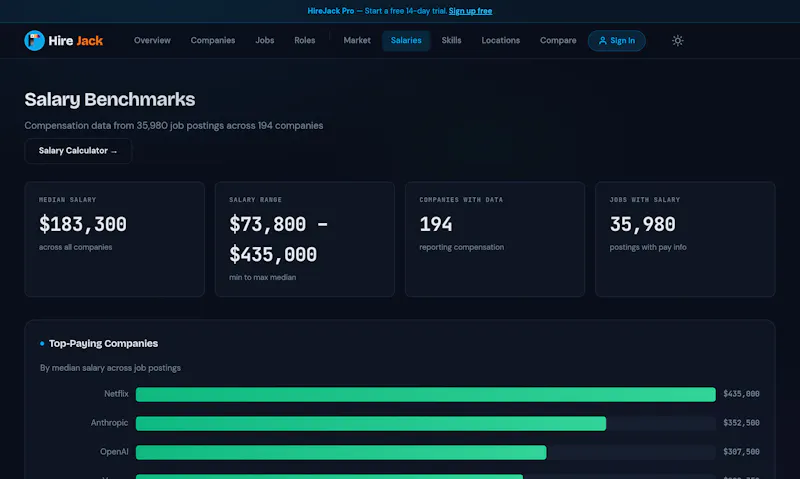Select the Roles nav item
Image resolution: width=800 pixels, height=479 pixels.
[305, 40]
